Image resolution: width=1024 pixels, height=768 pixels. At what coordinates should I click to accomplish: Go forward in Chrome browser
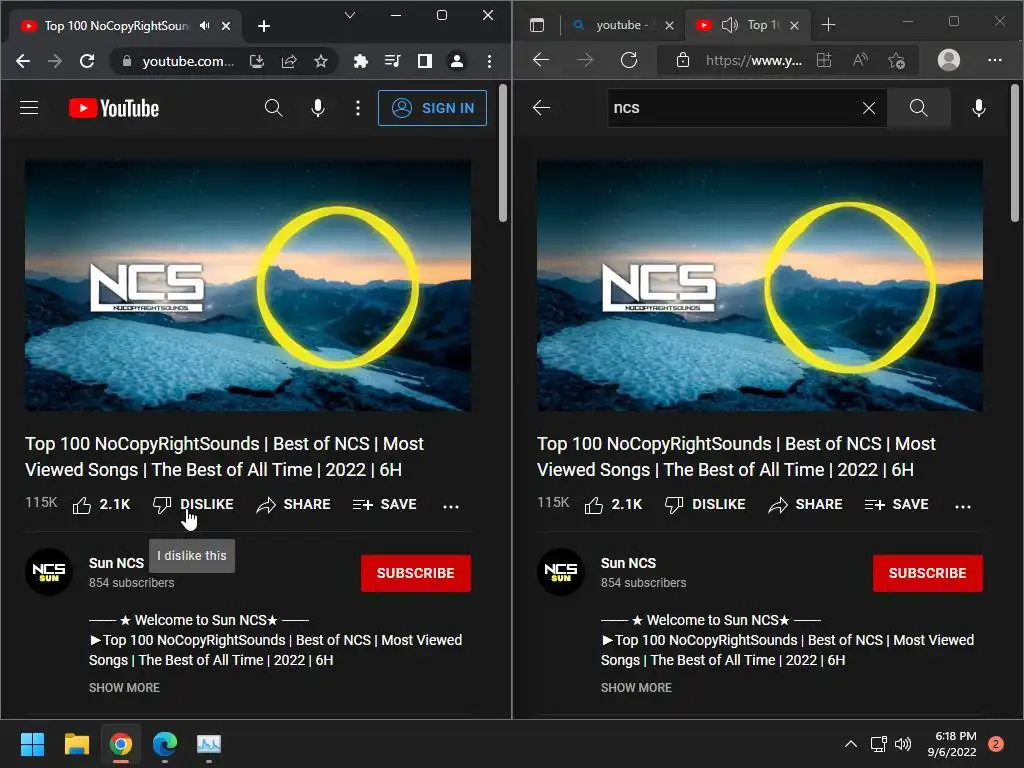[x=55, y=61]
